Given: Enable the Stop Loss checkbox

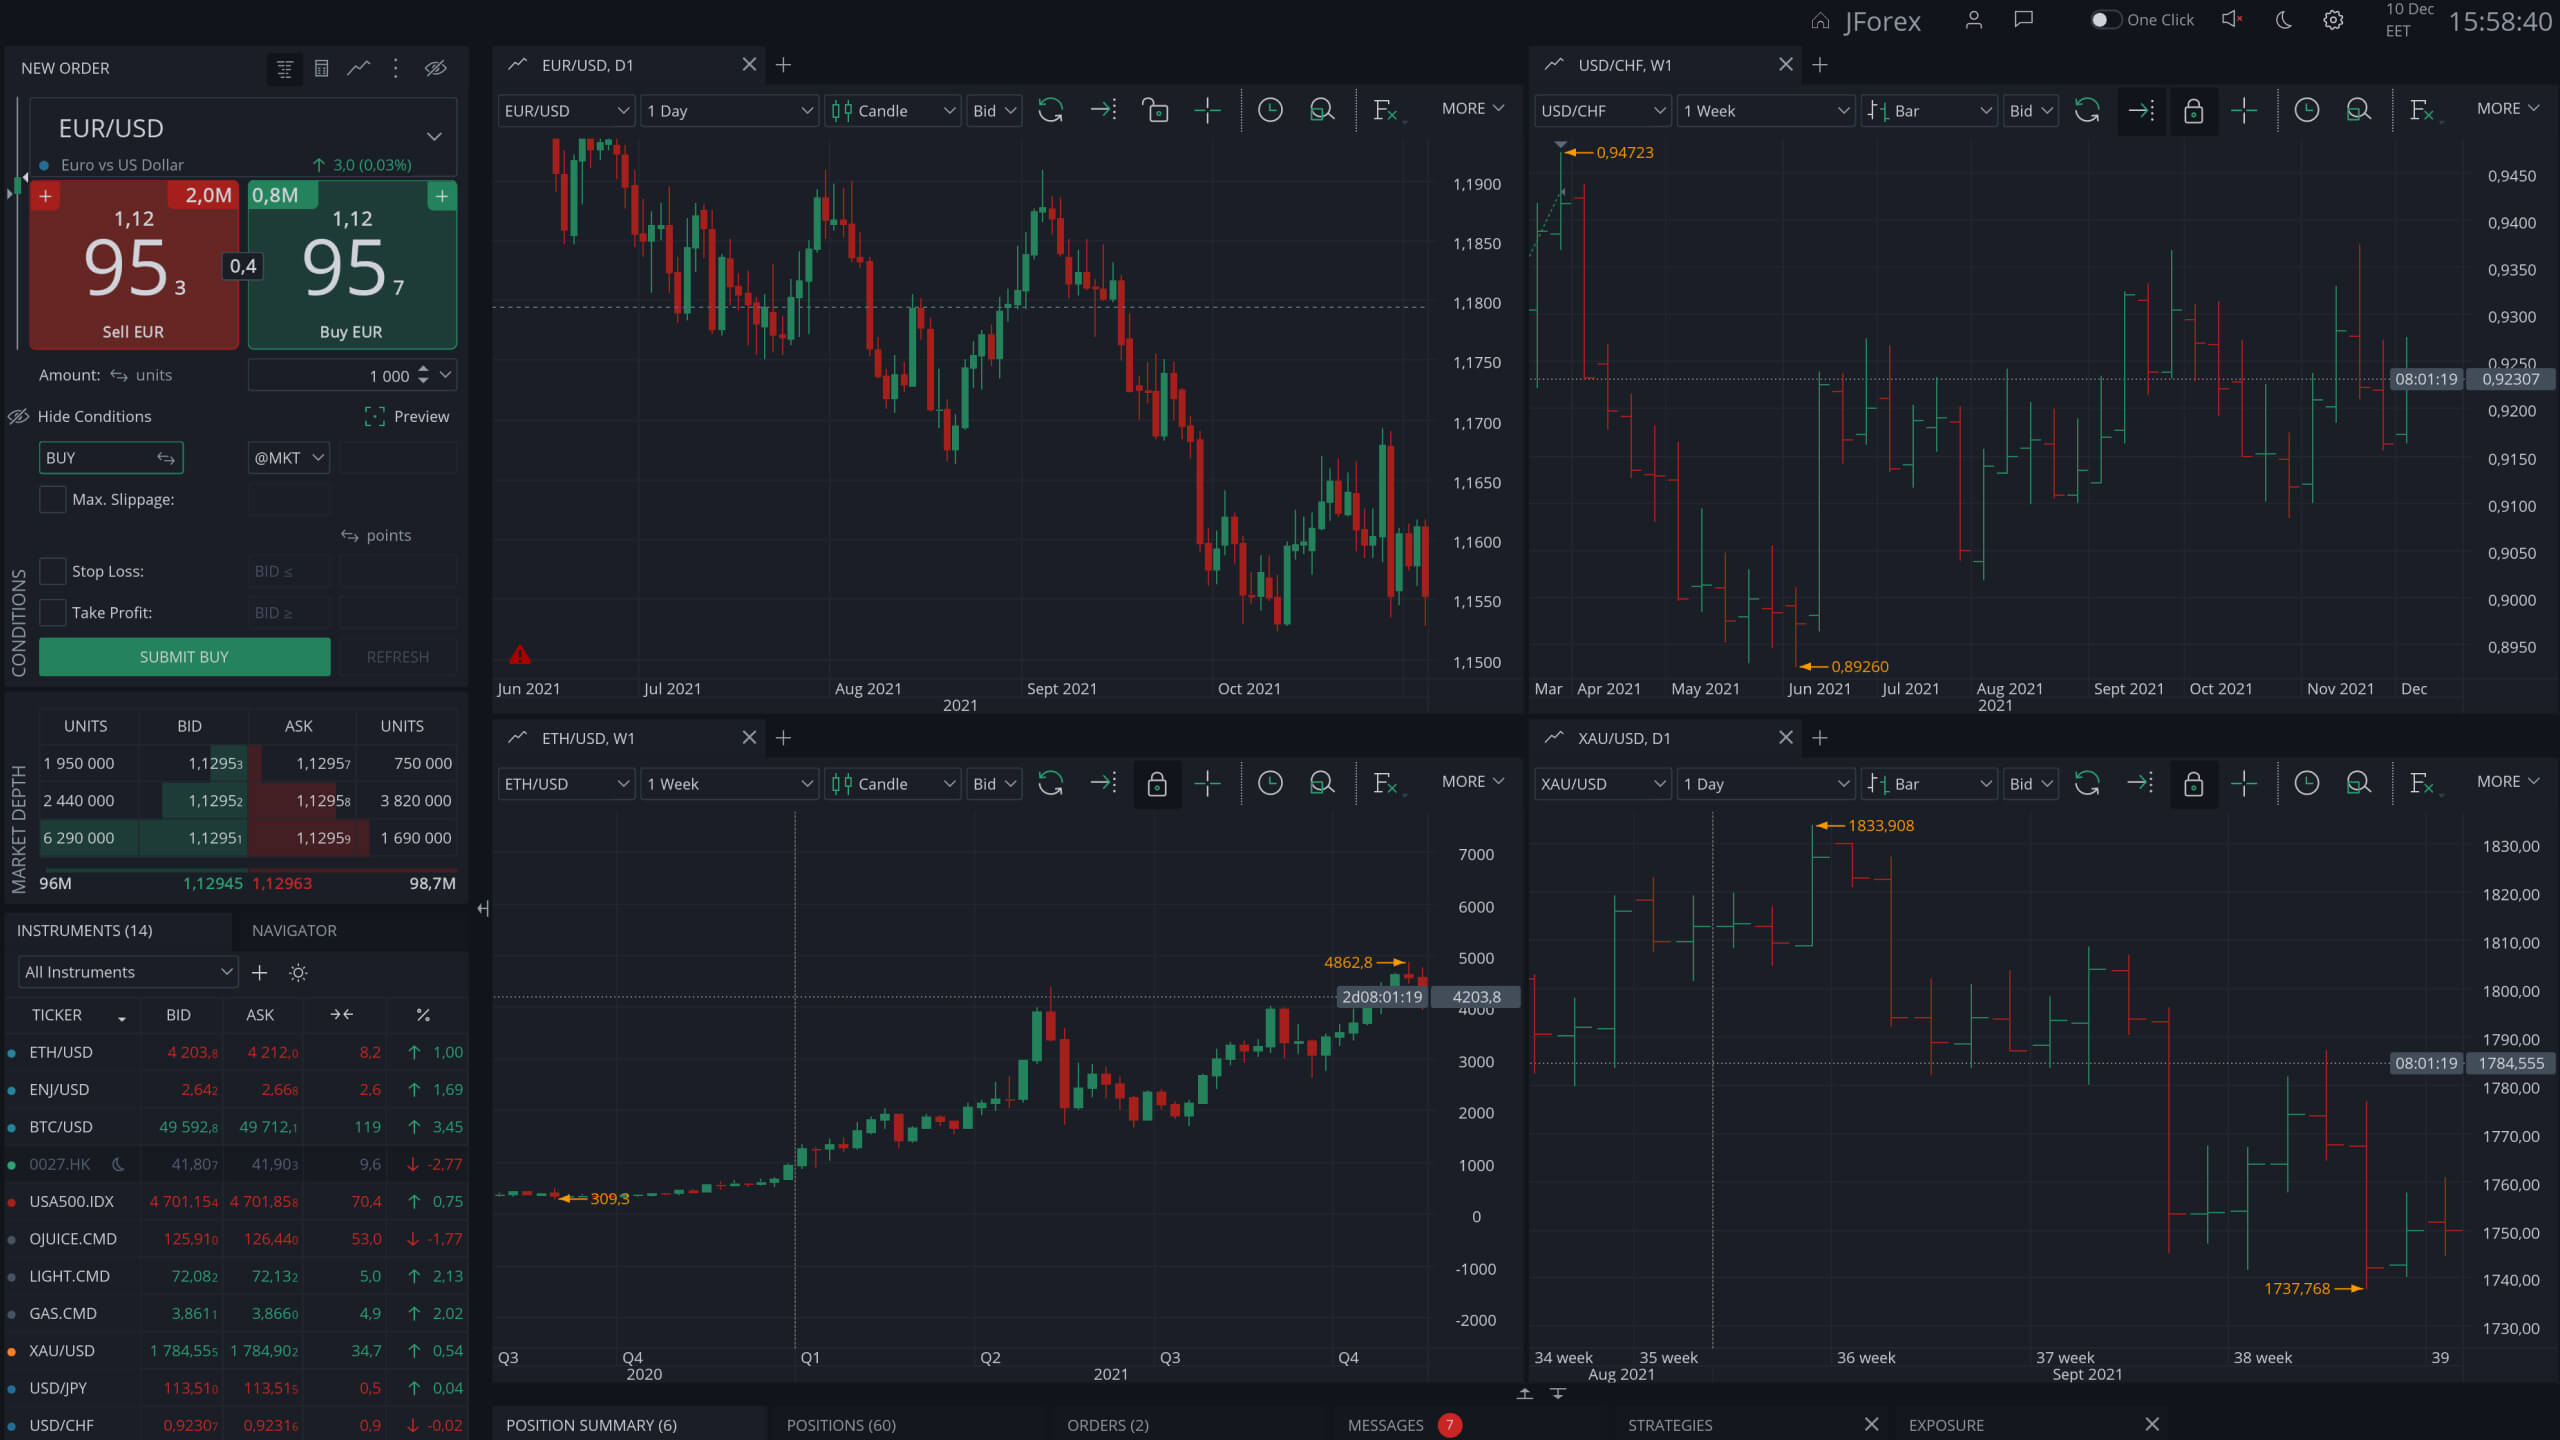Looking at the screenshot, I should [x=52, y=570].
